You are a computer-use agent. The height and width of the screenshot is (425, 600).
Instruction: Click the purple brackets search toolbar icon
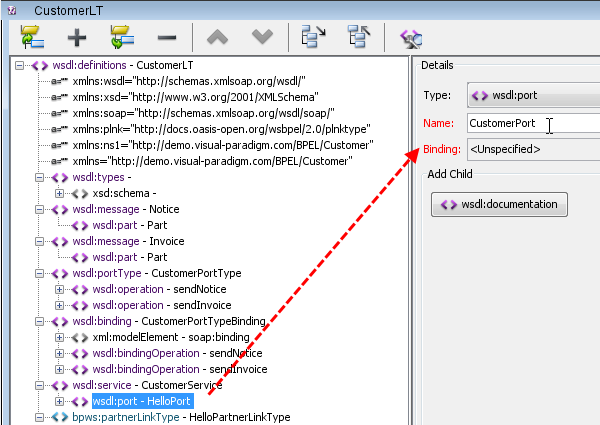point(411,38)
